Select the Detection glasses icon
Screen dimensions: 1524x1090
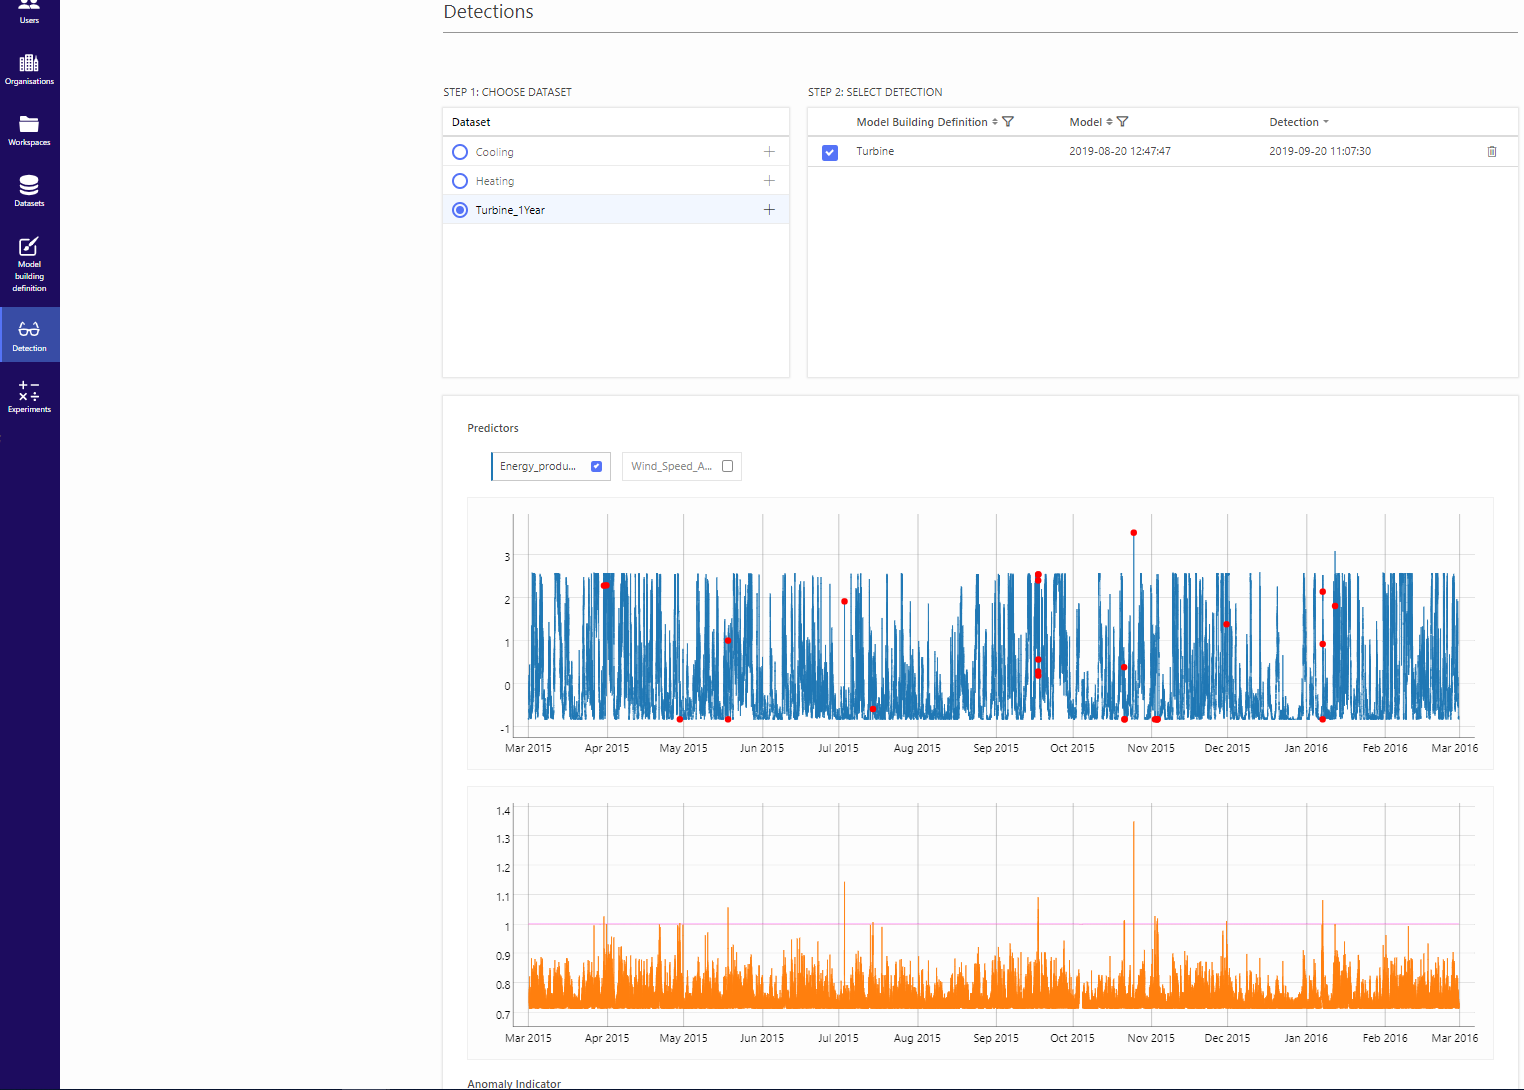point(29,329)
